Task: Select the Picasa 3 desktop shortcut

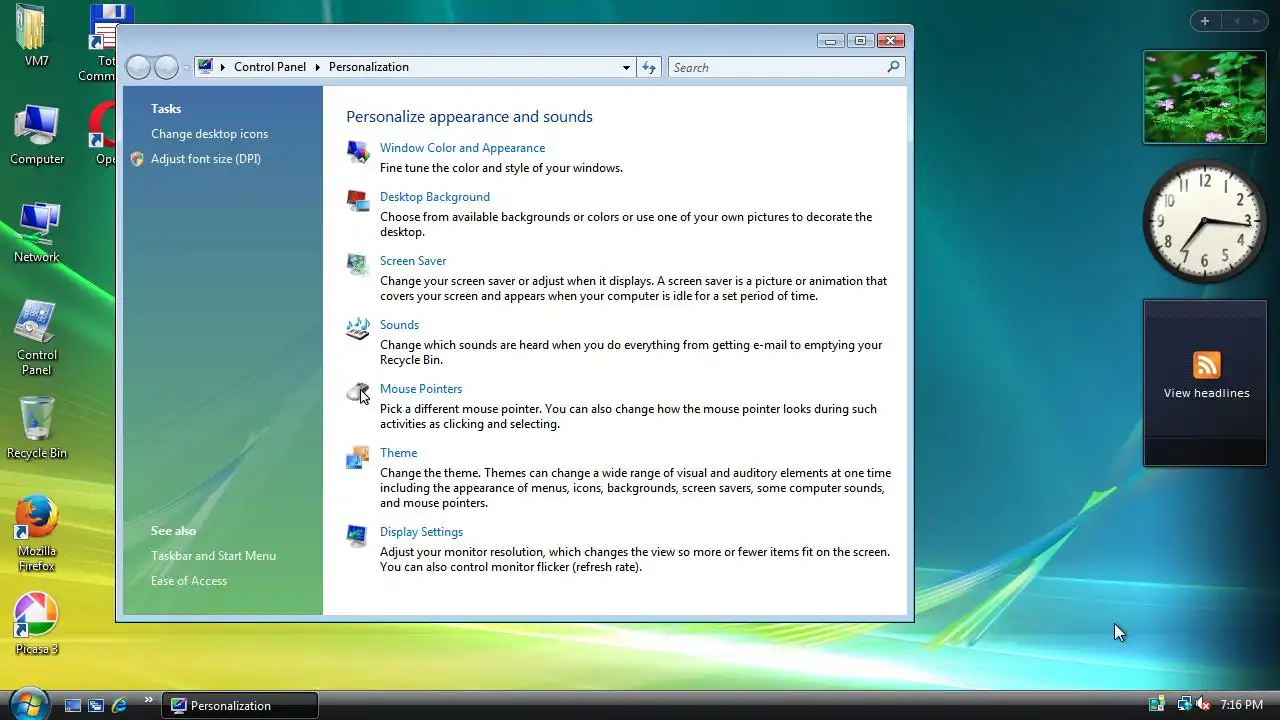Action: click(37, 624)
